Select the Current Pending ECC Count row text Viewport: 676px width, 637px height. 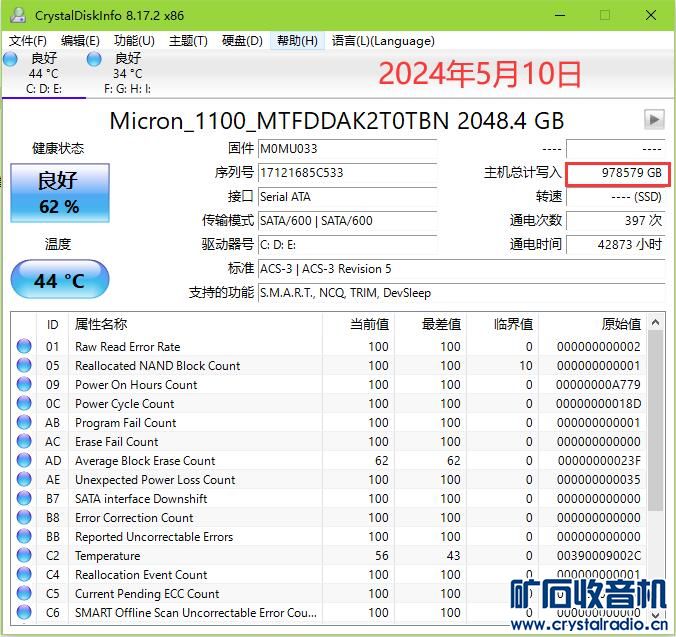(x=147, y=594)
